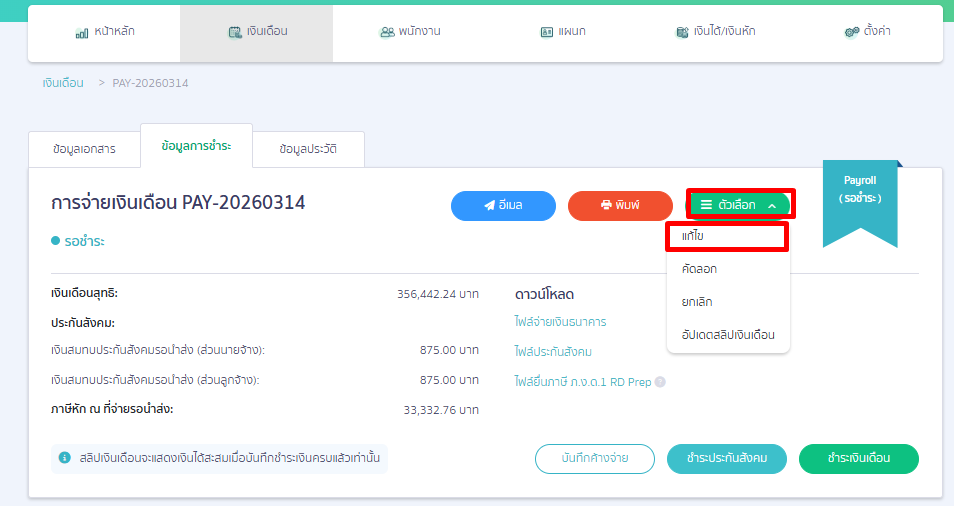This screenshot has width=954, height=506.
Task: Click the help question mark icon beside RD Prep
Action: tap(660, 382)
